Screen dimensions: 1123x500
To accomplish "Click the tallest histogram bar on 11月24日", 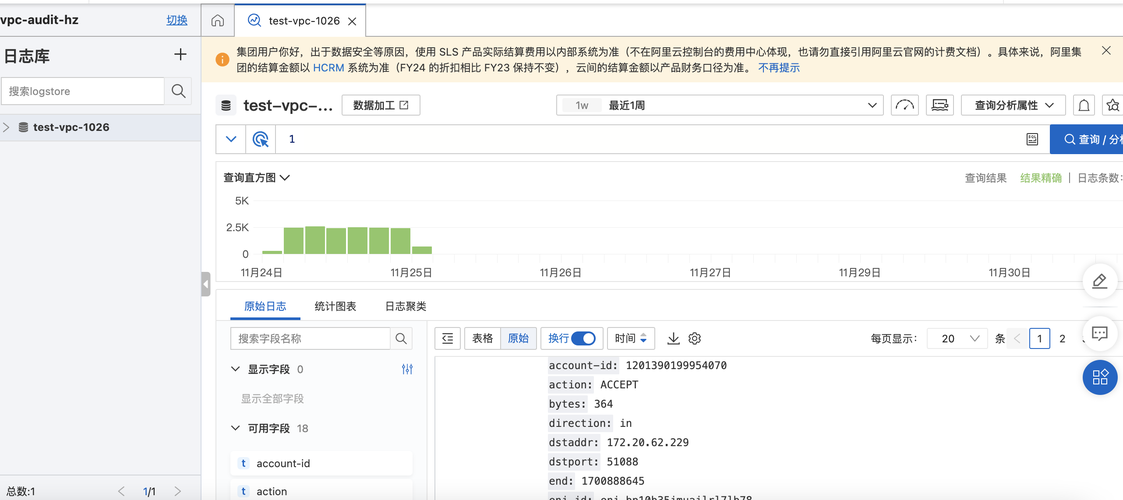I will point(315,240).
